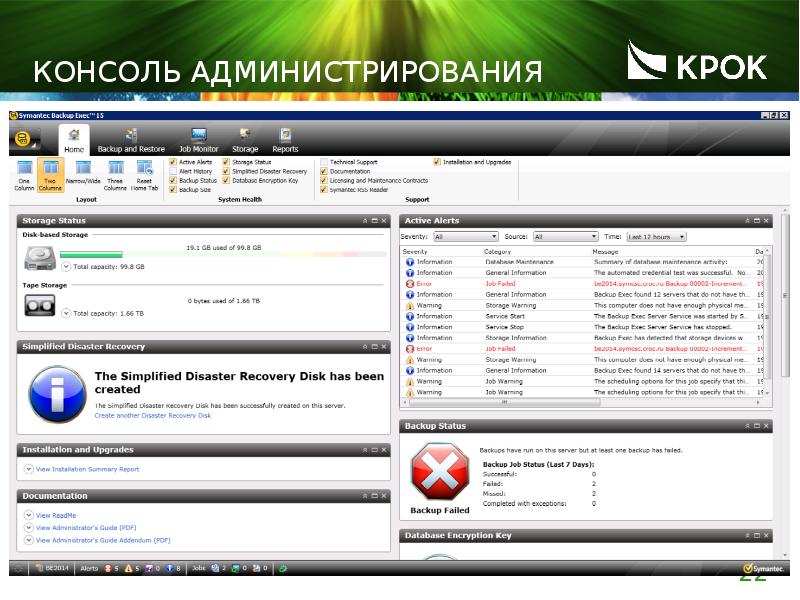The image size is (800, 600).
Task: Click the Active Alerts vertical scrollbar
Action: [x=767, y=316]
